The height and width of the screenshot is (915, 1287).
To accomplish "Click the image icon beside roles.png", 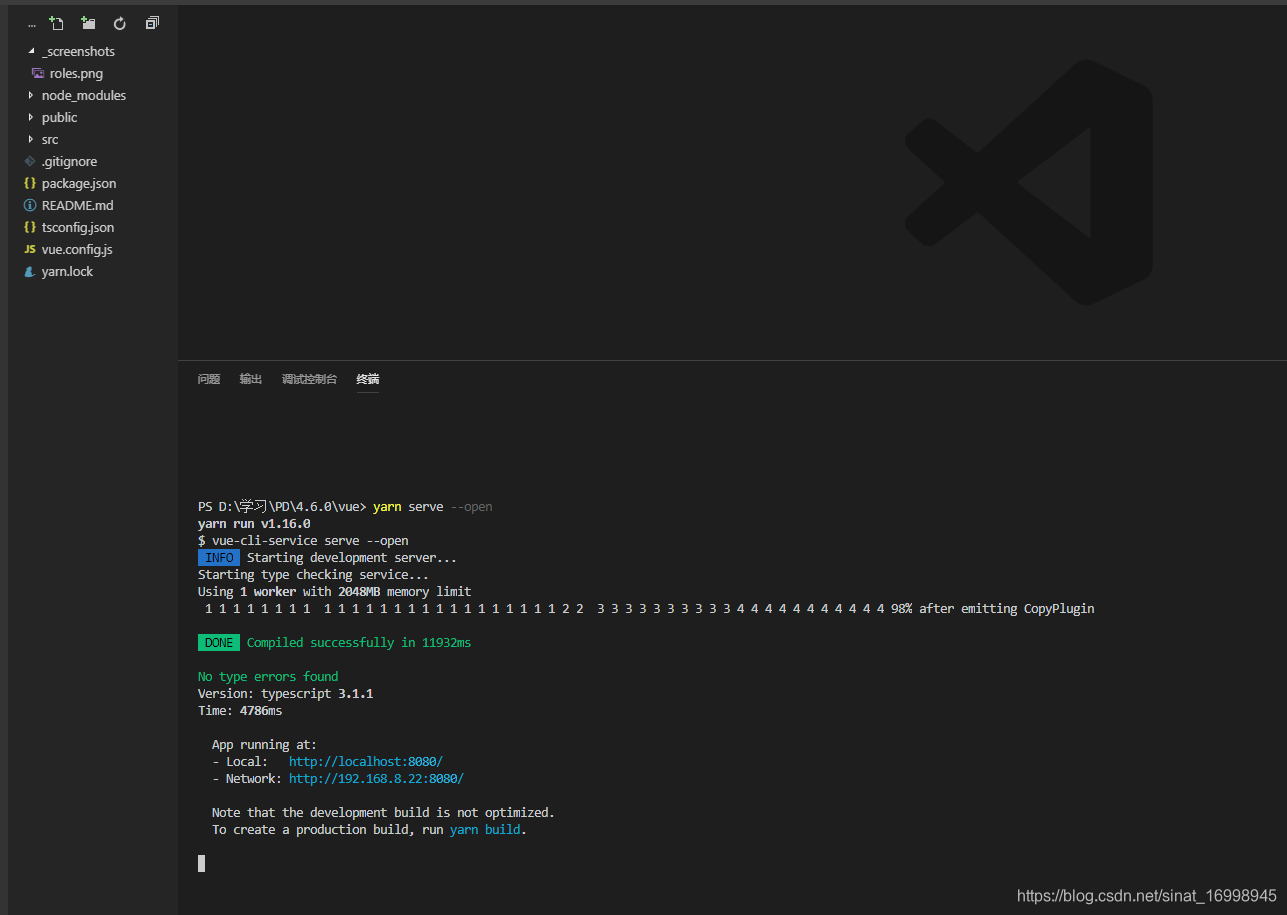I will tap(38, 73).
